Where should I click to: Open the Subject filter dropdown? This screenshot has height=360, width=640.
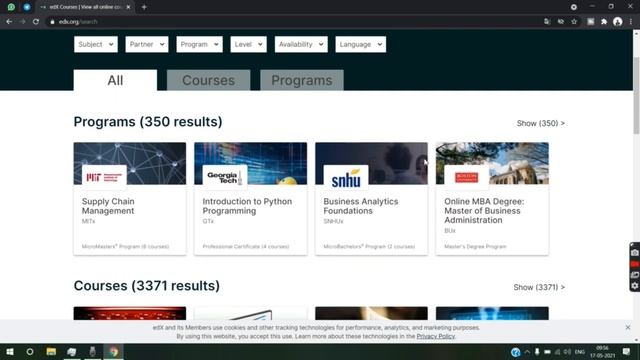tap(96, 44)
